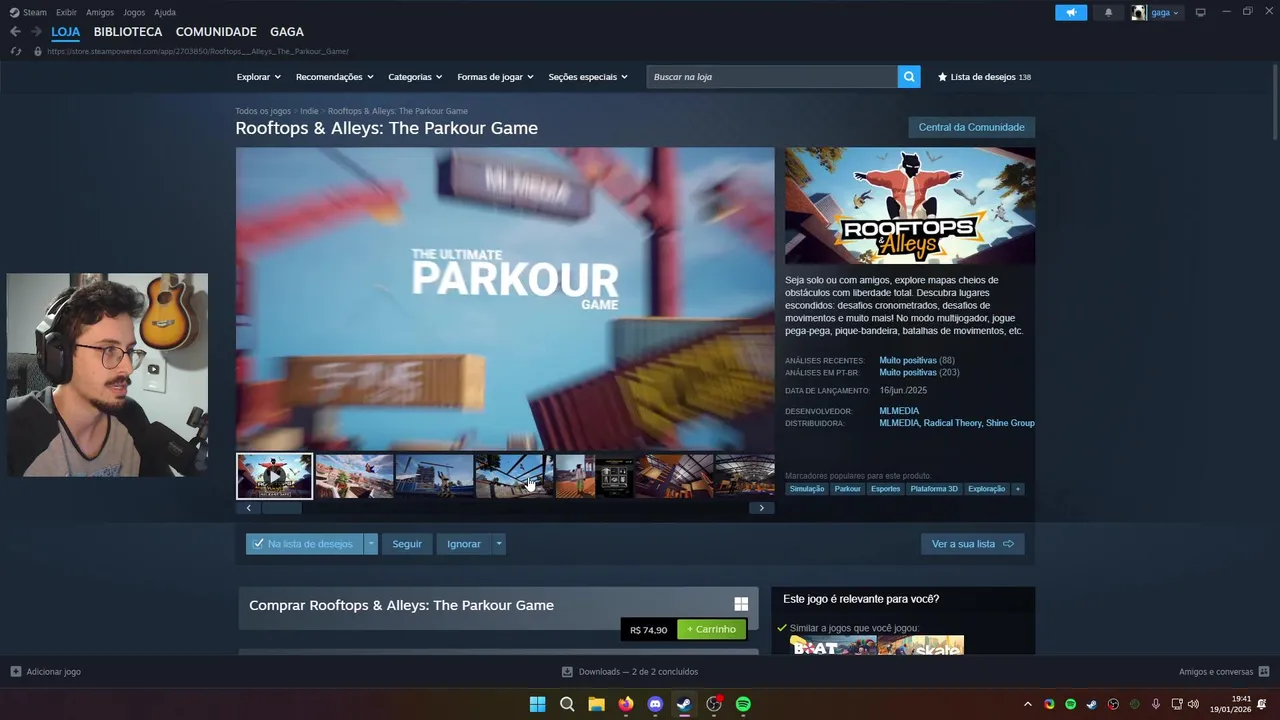Open Lista de desejos wishlist link
Screen dimensions: 1280x720
pos(984,77)
